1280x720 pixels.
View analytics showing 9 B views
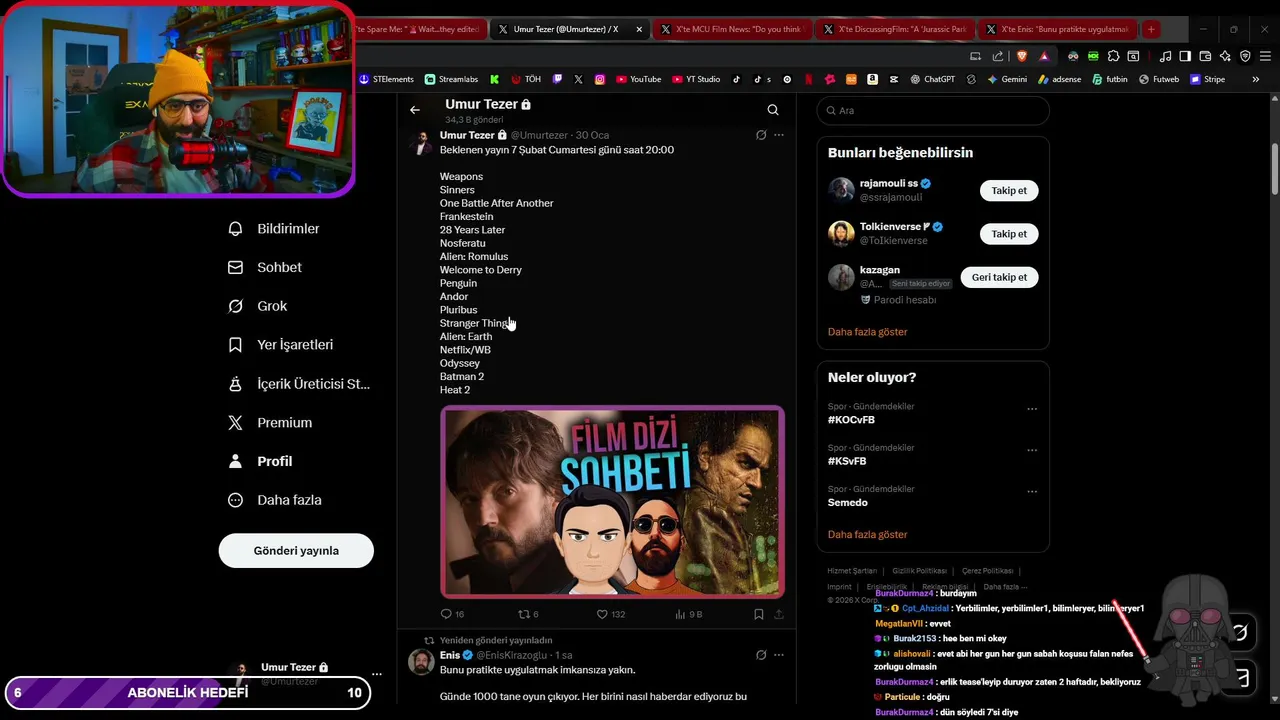(x=689, y=614)
